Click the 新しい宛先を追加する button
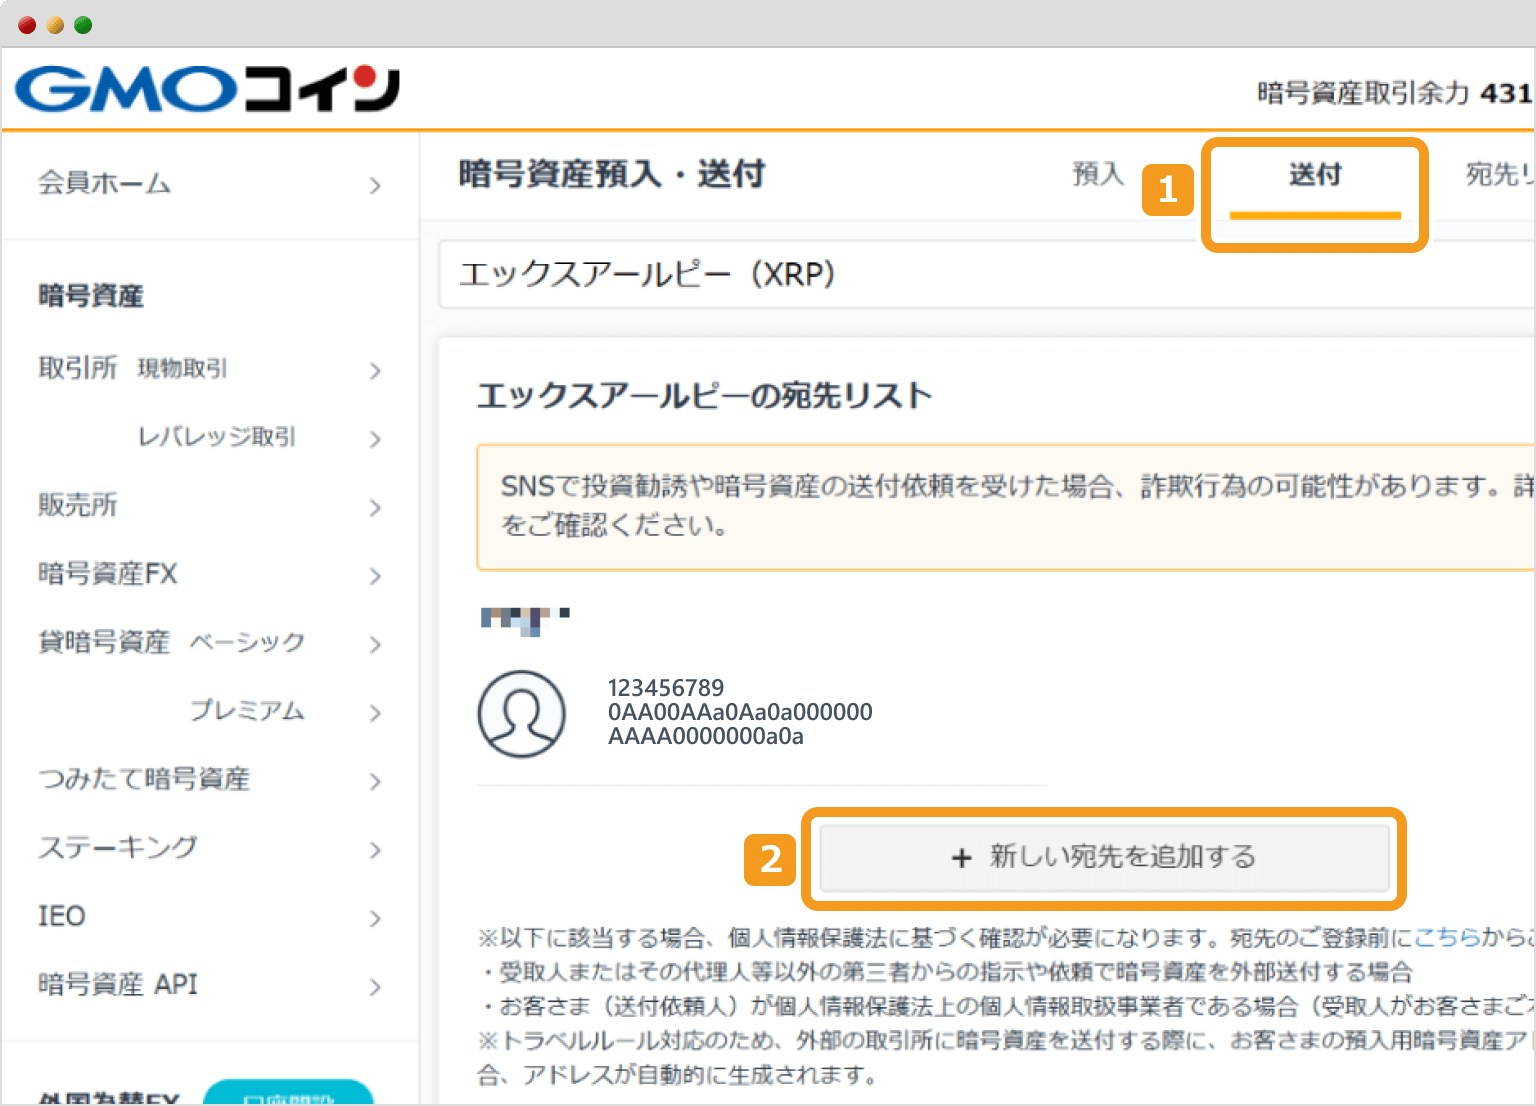Image resolution: width=1536 pixels, height=1106 pixels. pyautogui.click(x=1104, y=858)
